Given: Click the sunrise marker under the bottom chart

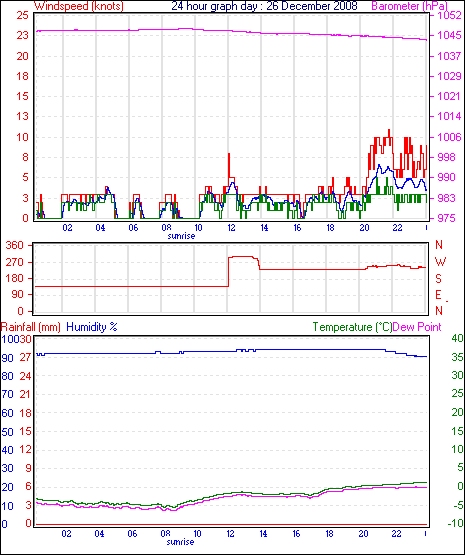Looking at the screenshot, I should (181, 542).
